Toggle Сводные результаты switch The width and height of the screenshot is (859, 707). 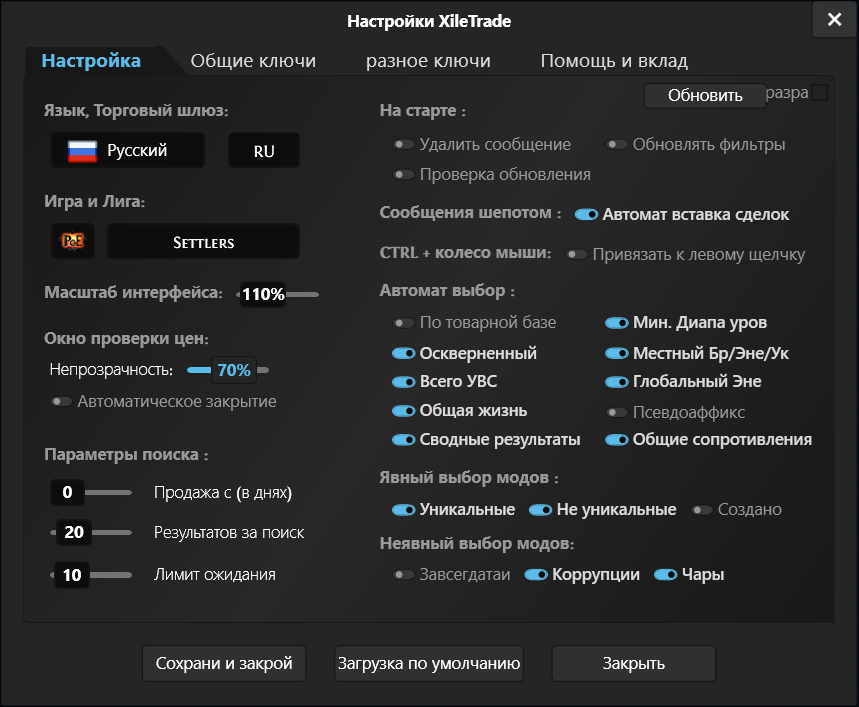coord(404,440)
